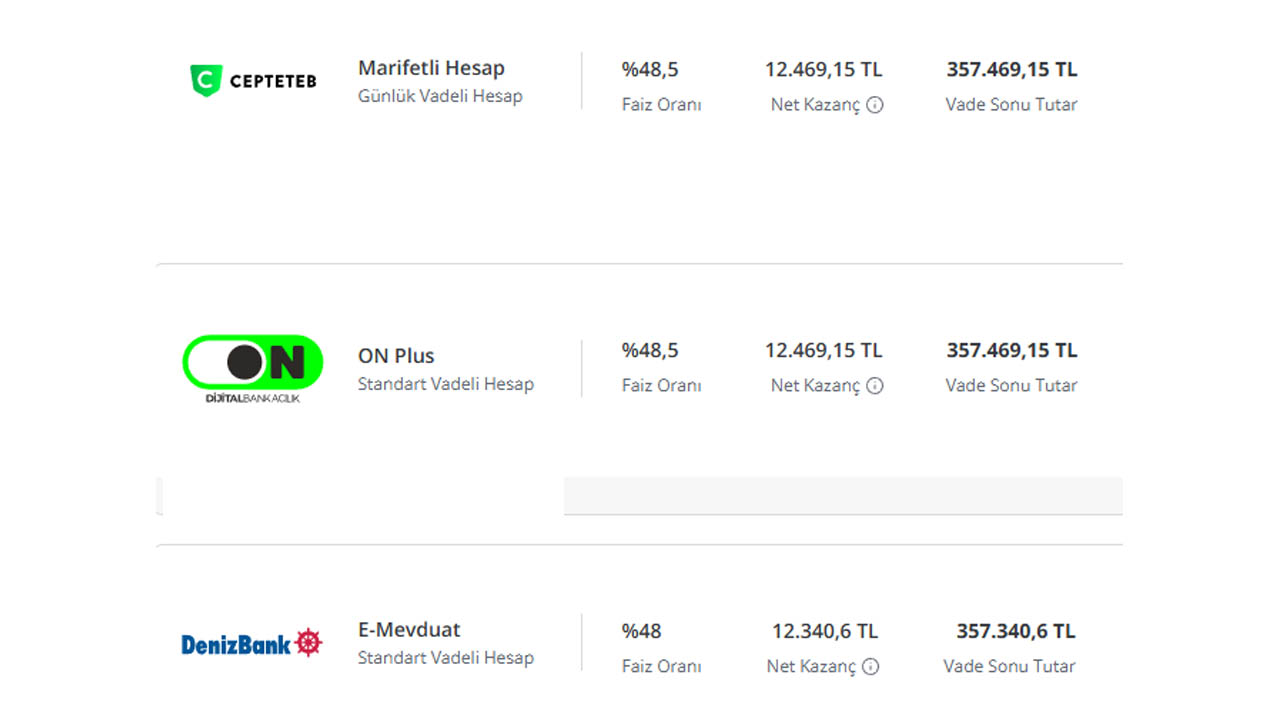Open info icon beside ON Plus Net Kazanç

coord(875,386)
